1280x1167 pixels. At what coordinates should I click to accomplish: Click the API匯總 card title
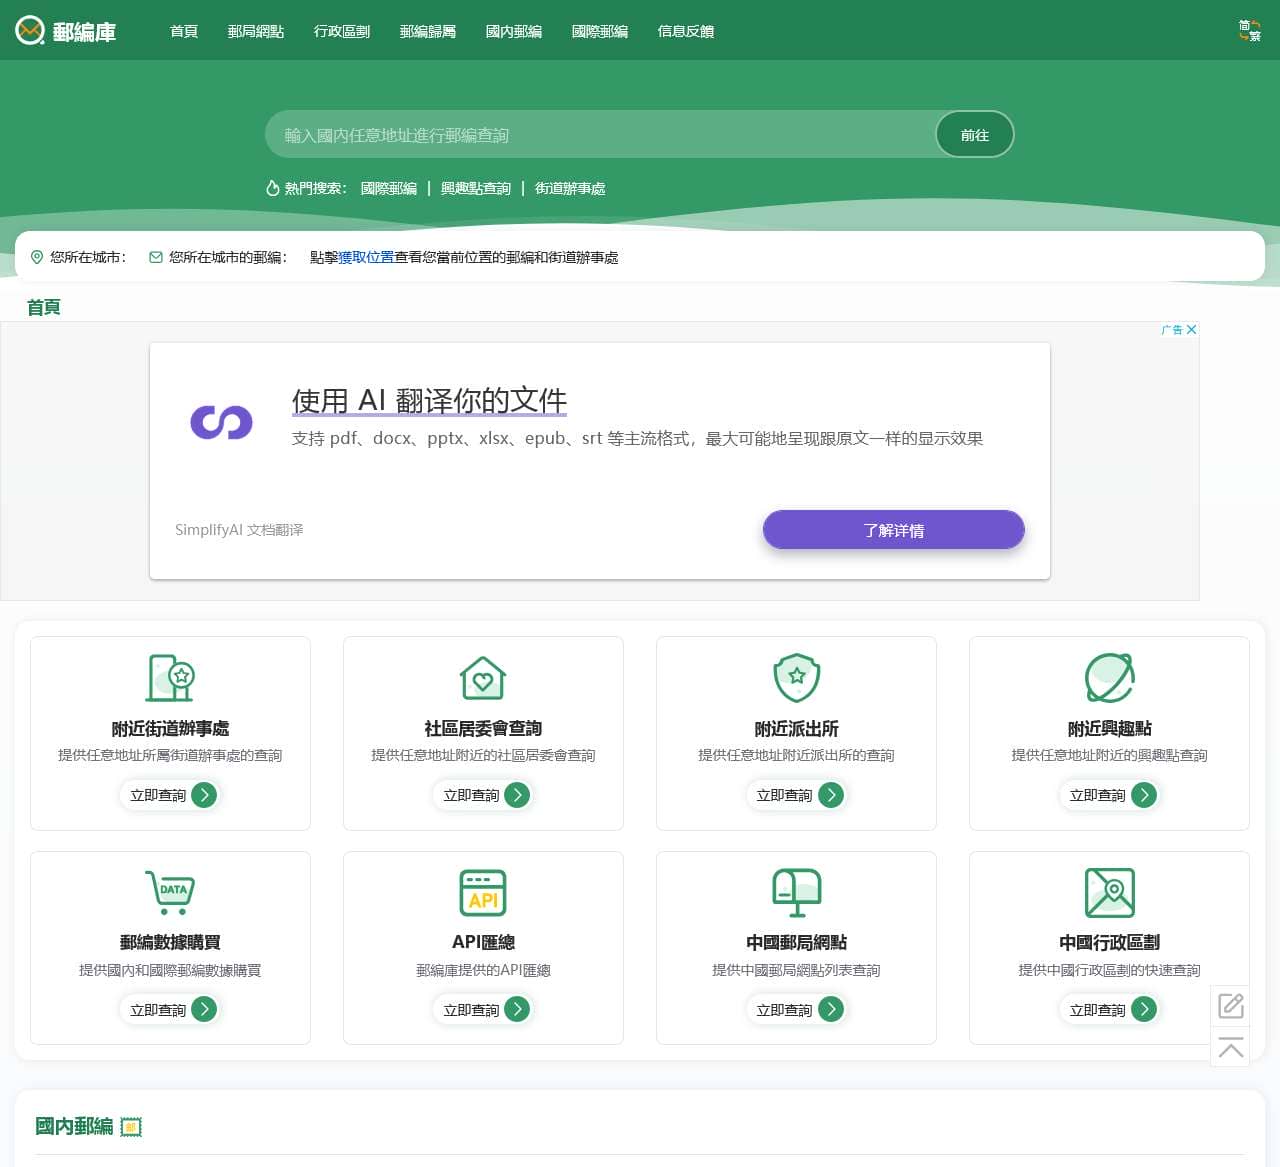tap(483, 942)
